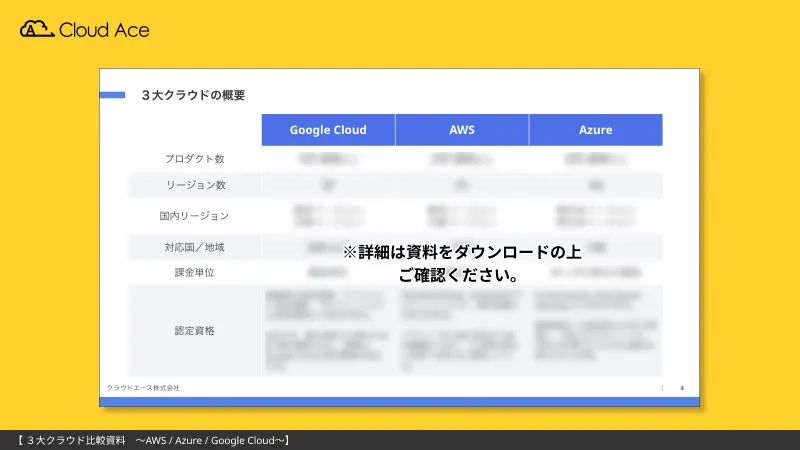This screenshot has height=450, width=800.
Task: Click the slide preview thumbnail
Action: coord(399,238)
